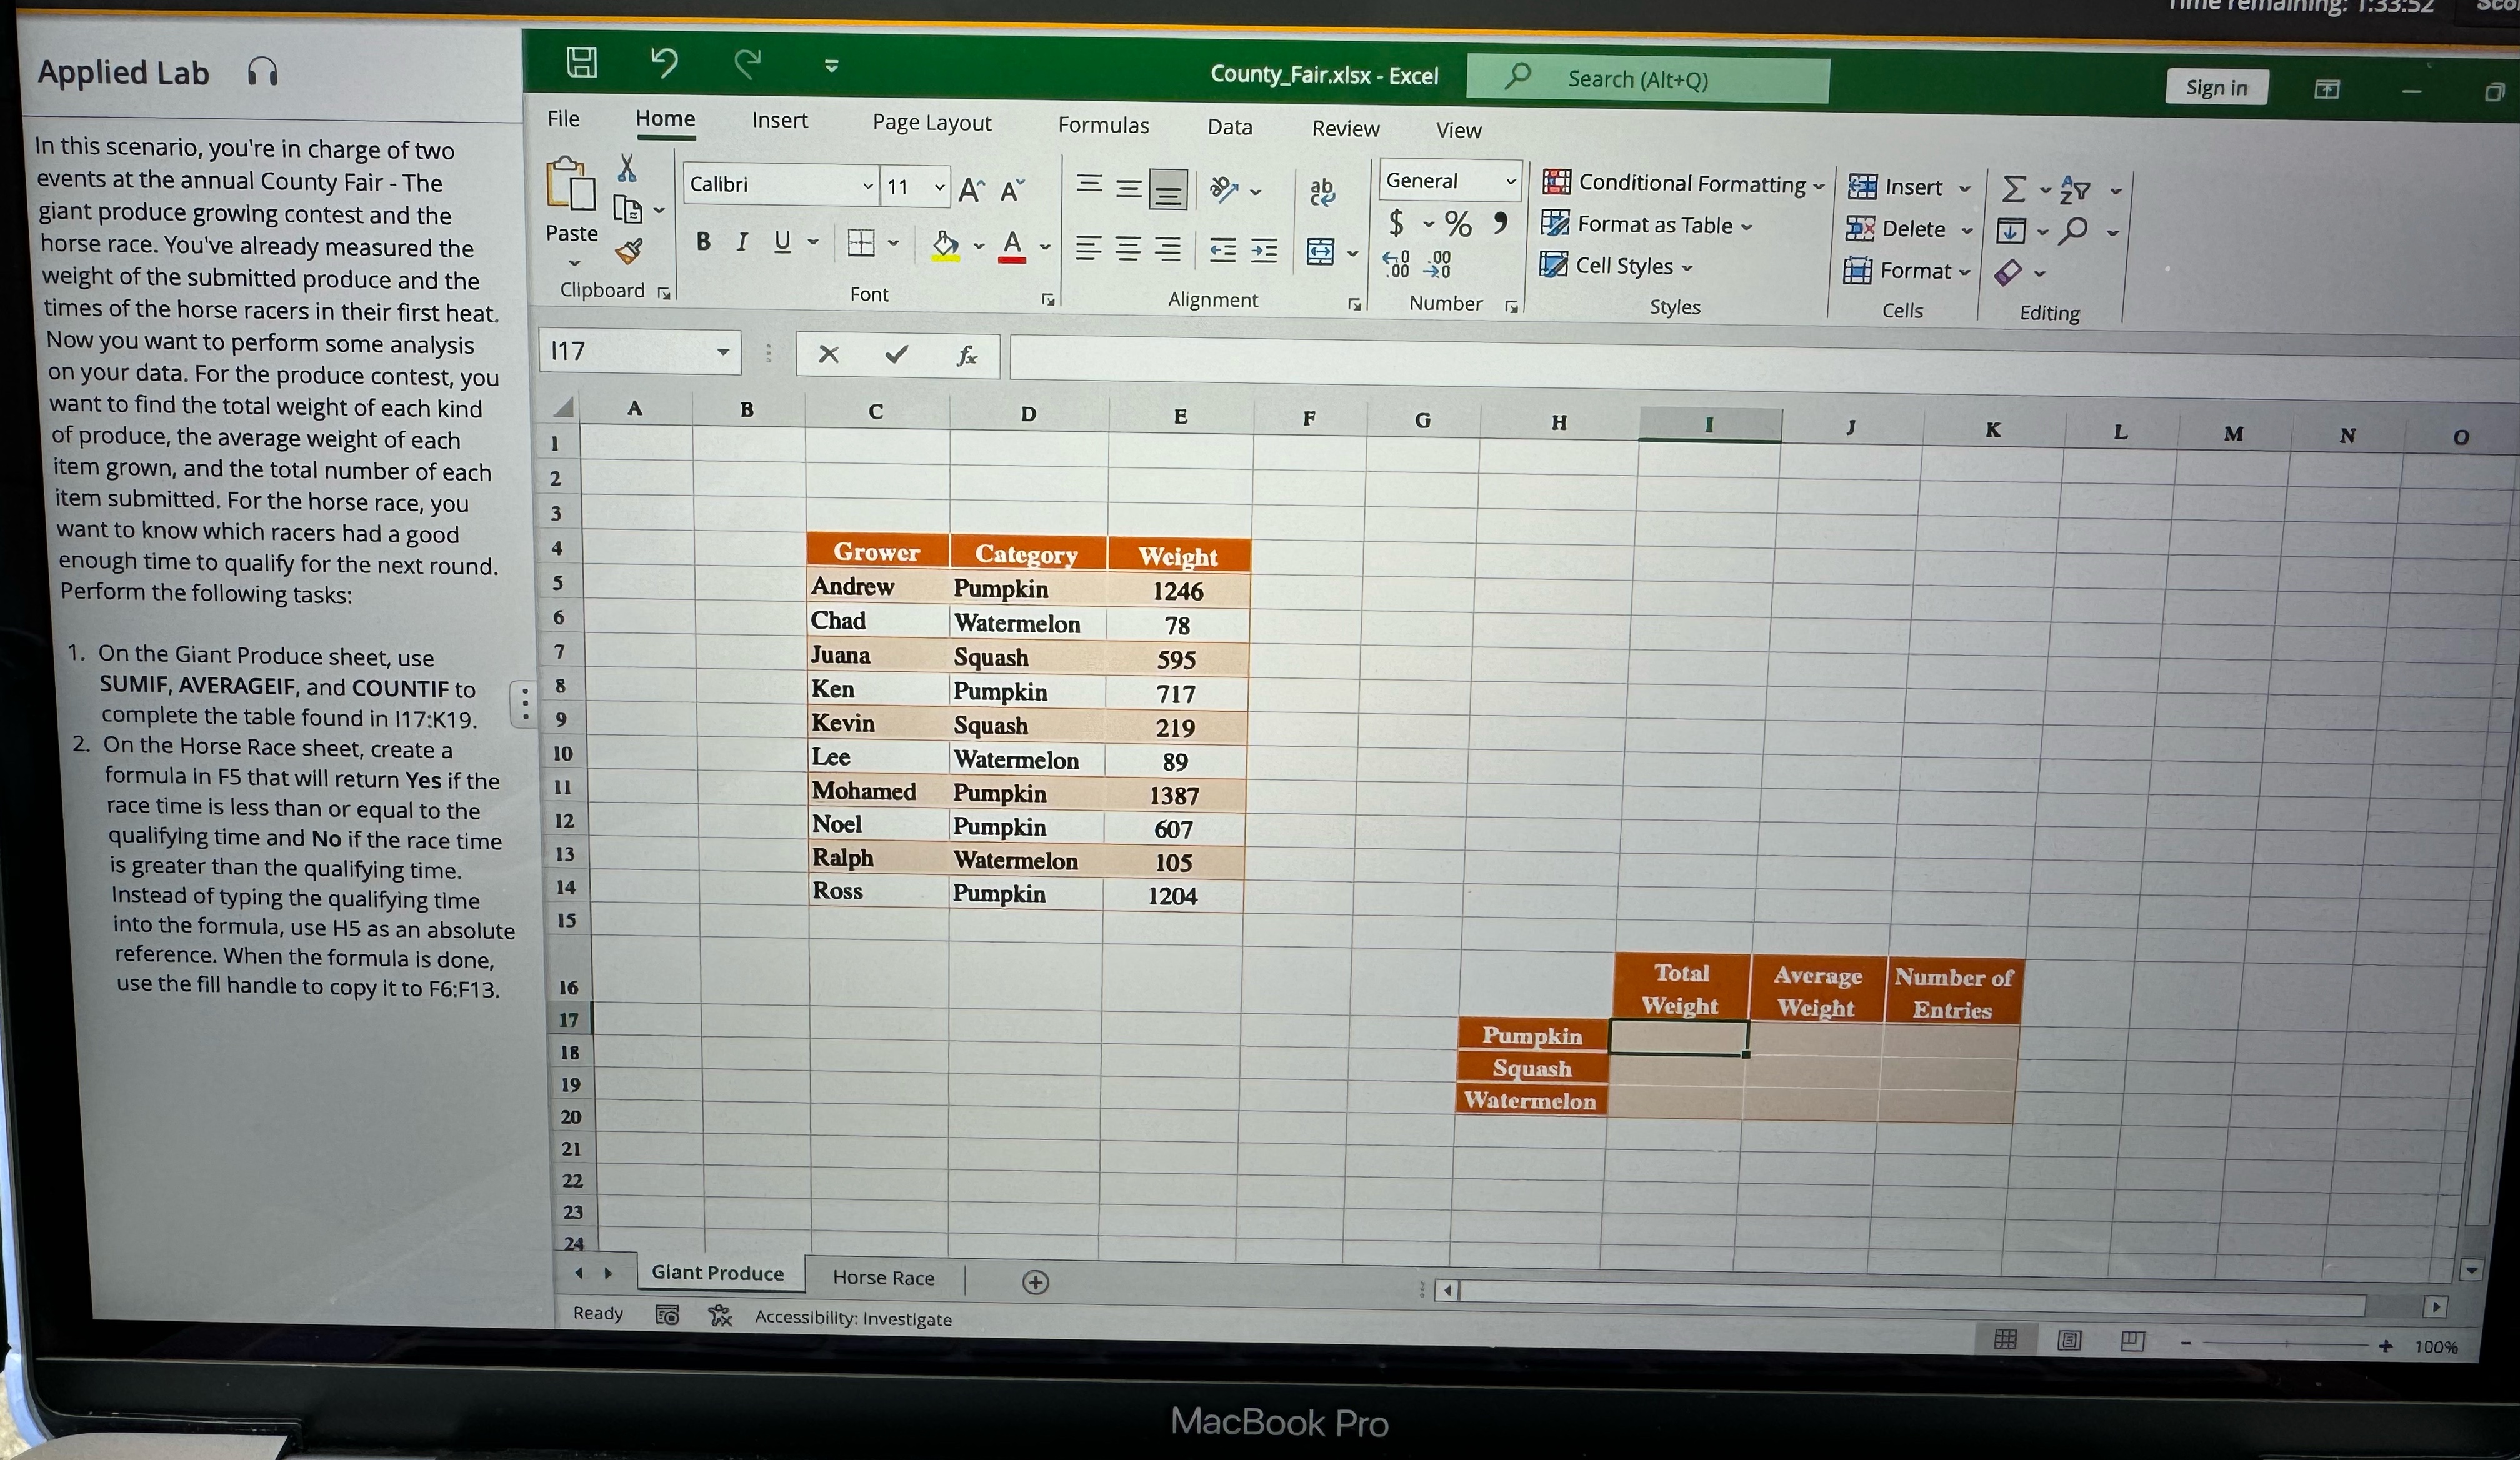Click the Cut scissors icon
The image size is (2520, 1460).
tap(627, 168)
